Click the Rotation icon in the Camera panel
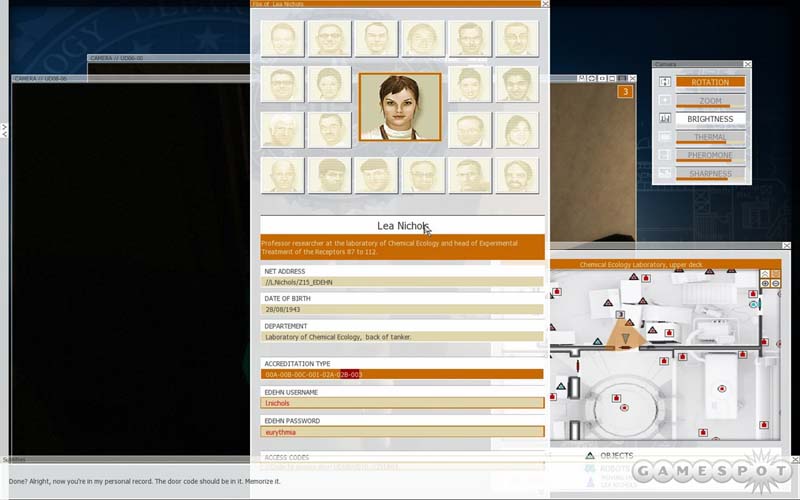The height and width of the screenshot is (500, 800). (665, 82)
